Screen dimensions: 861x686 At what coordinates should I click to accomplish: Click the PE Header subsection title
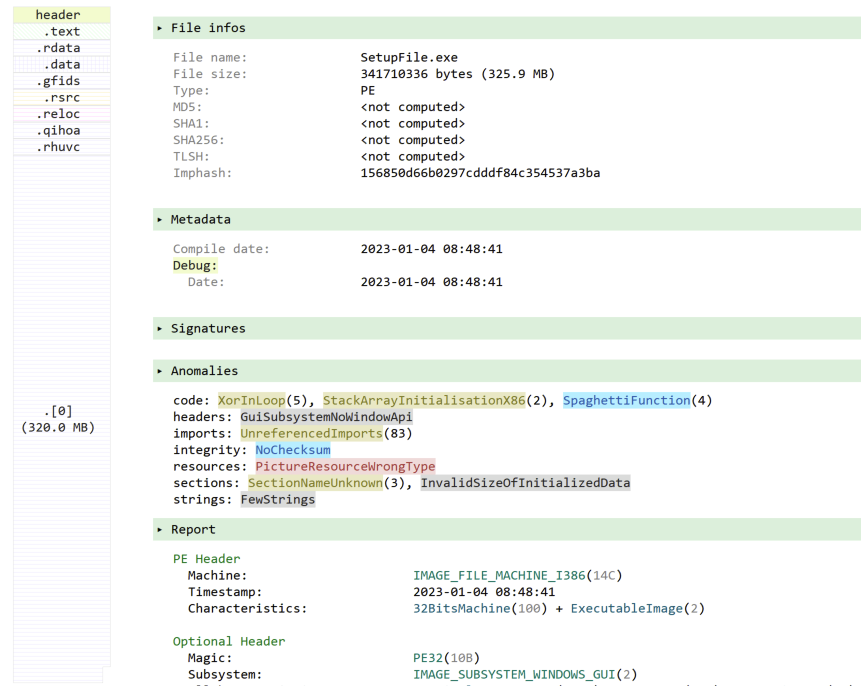pyautogui.click(x=206, y=559)
